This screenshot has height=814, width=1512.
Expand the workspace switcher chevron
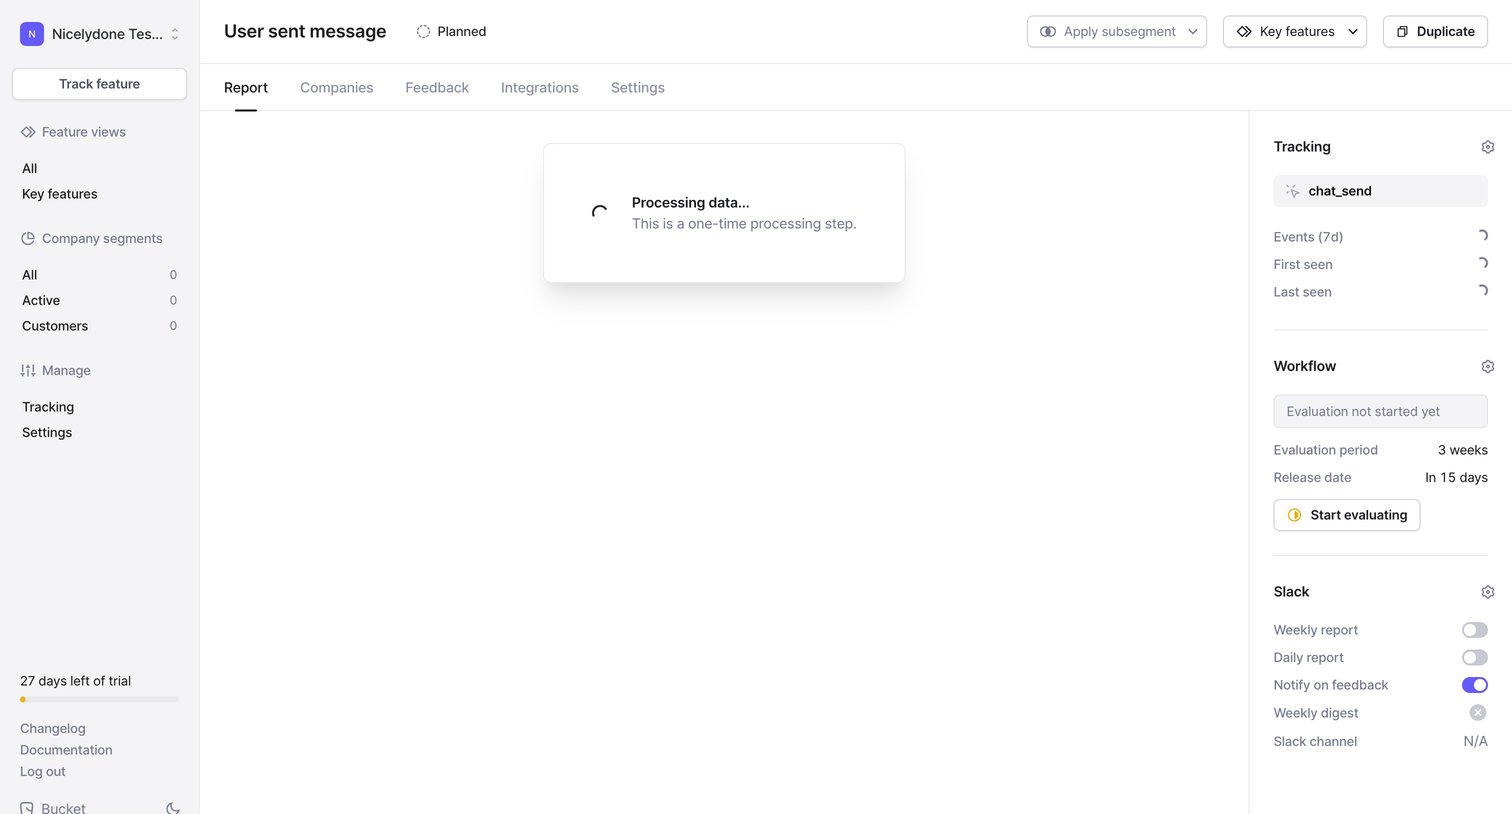175,34
